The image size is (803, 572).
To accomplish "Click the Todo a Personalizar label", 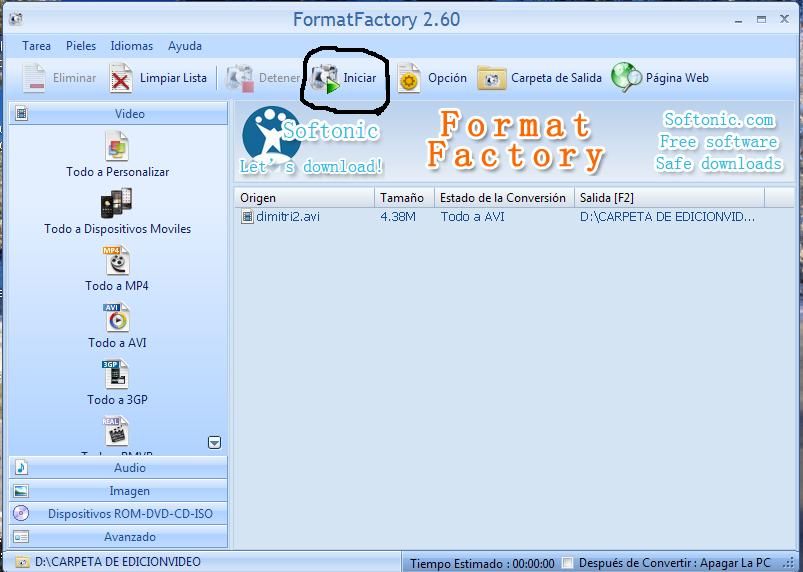I will [117, 172].
